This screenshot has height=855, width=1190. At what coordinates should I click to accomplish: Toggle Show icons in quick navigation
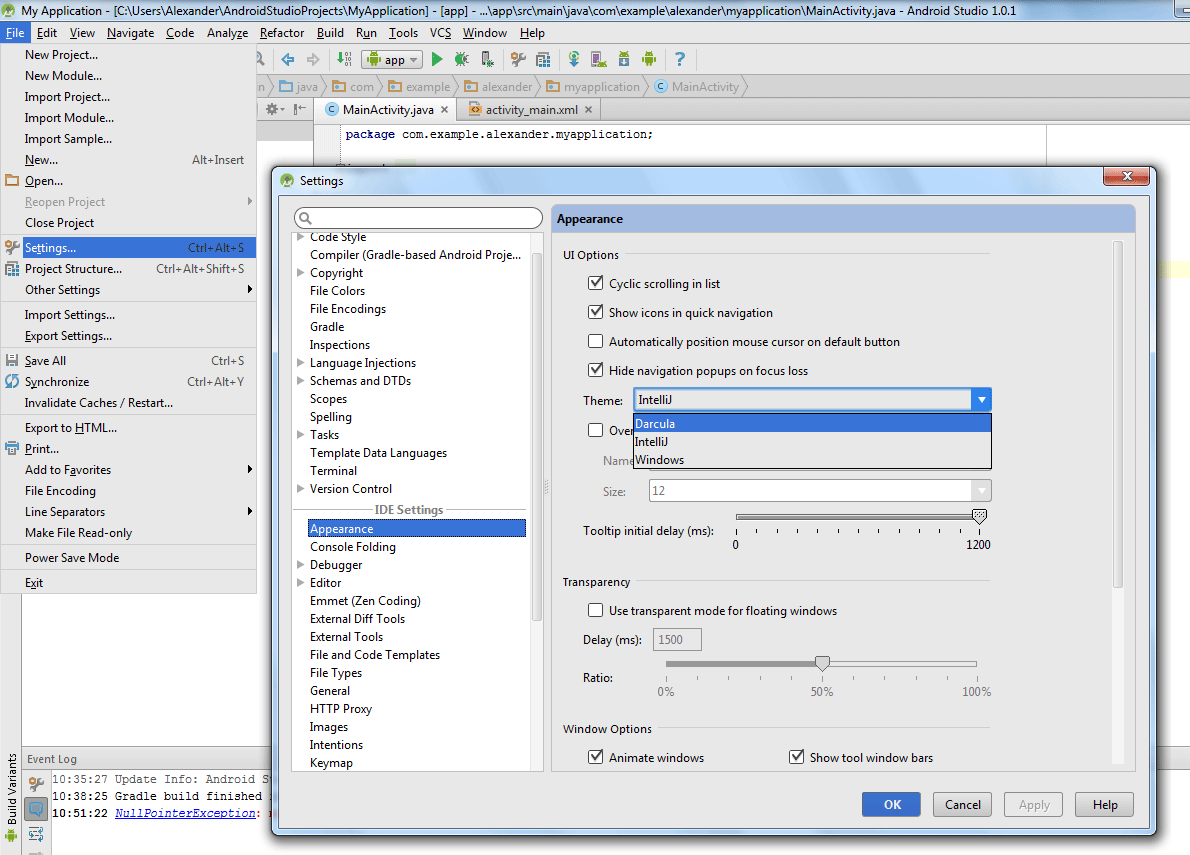coord(596,312)
